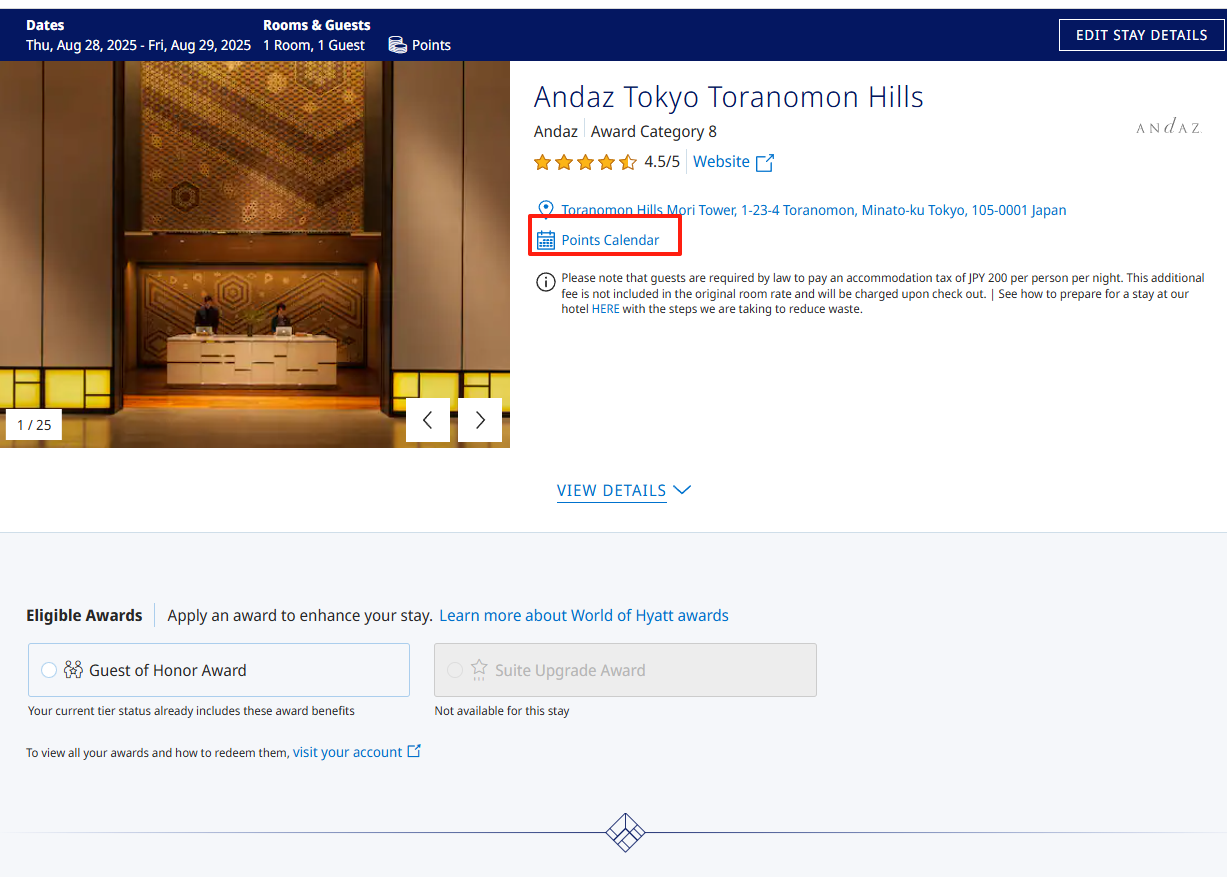Image resolution: width=1227 pixels, height=877 pixels.
Task: Click the map pin location icon
Action: [x=546, y=209]
